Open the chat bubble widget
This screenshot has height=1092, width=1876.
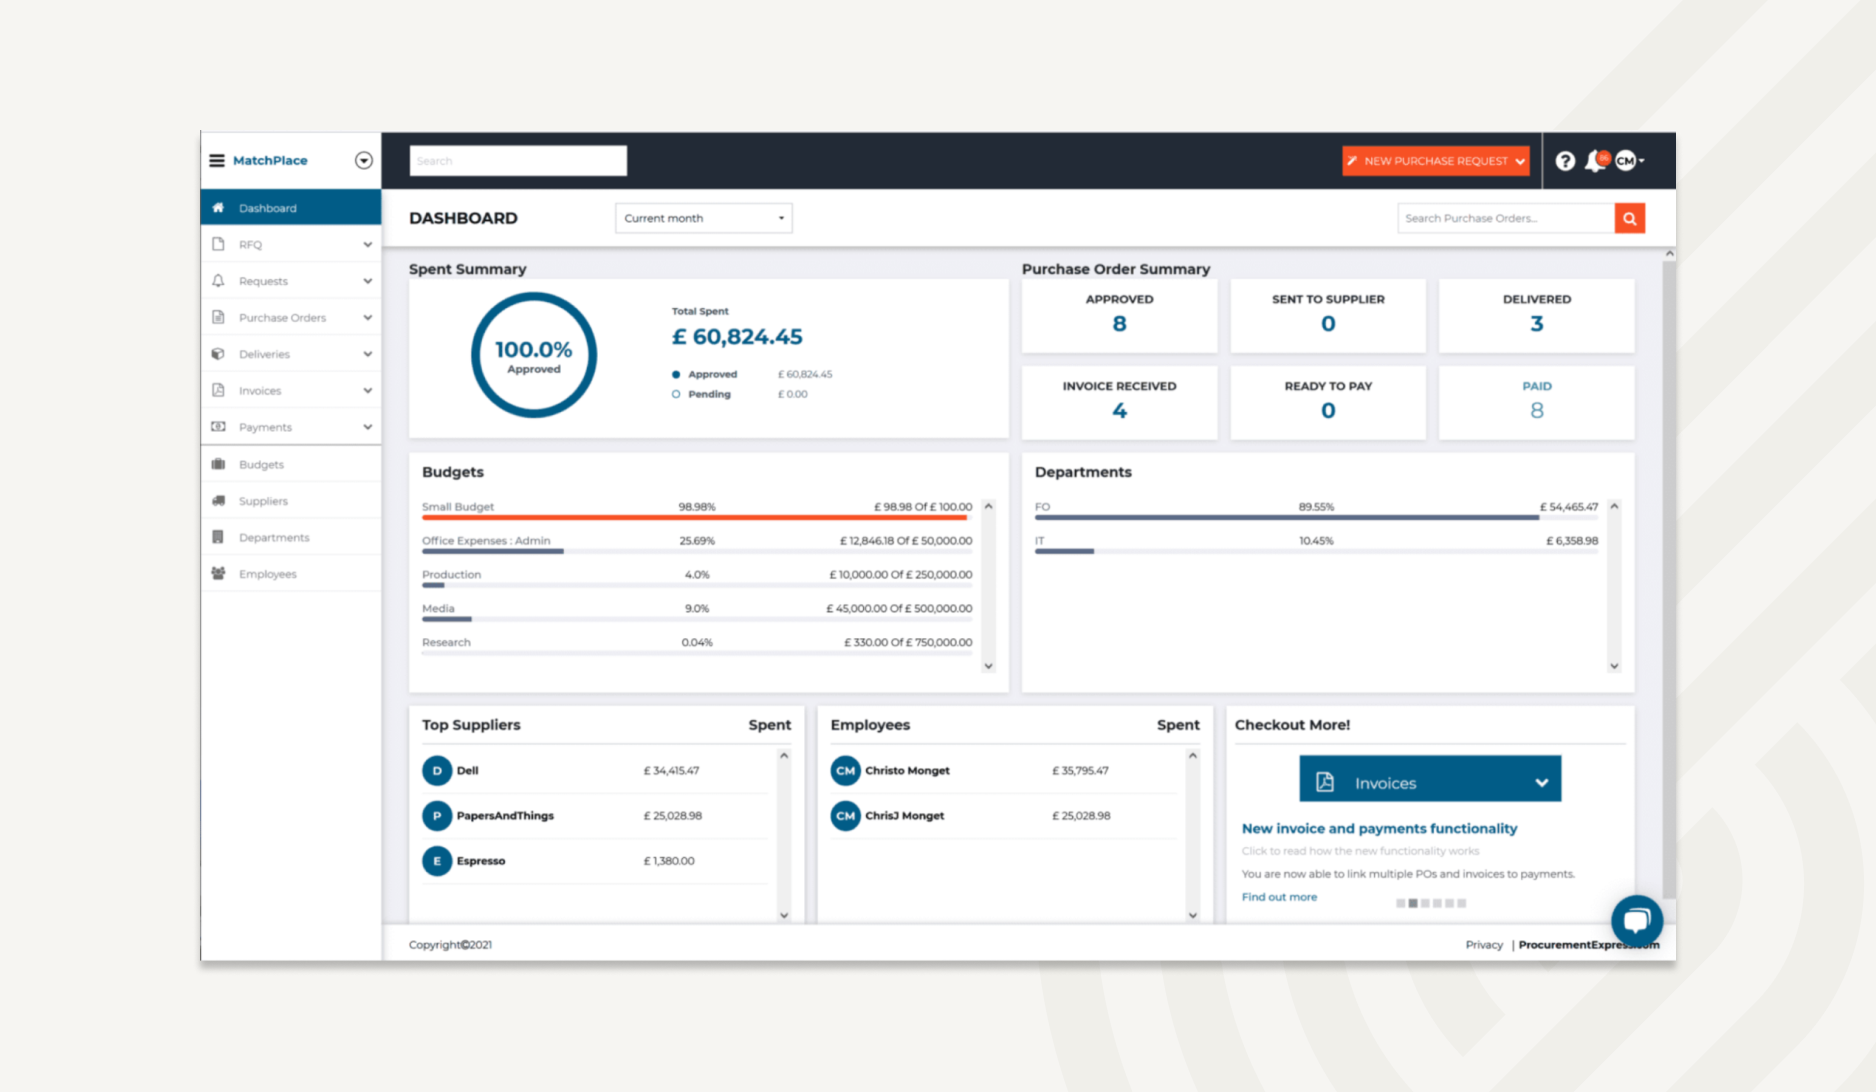(x=1637, y=920)
